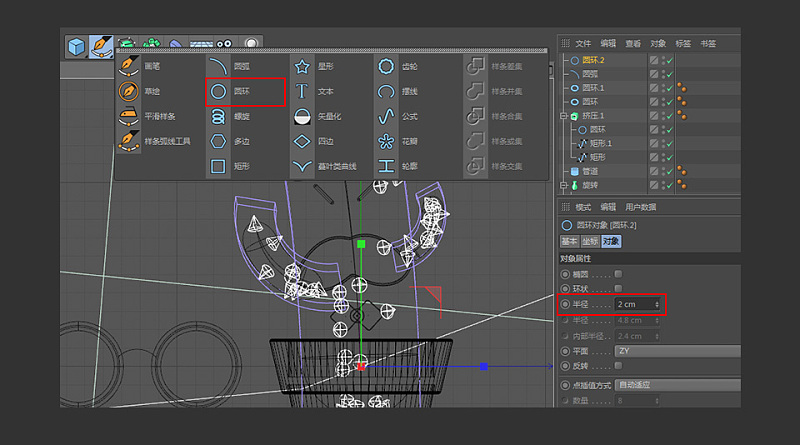The height and width of the screenshot is (445, 800).
Task: Select the 圆环 (circle) spline tool
Action: [x=241, y=91]
